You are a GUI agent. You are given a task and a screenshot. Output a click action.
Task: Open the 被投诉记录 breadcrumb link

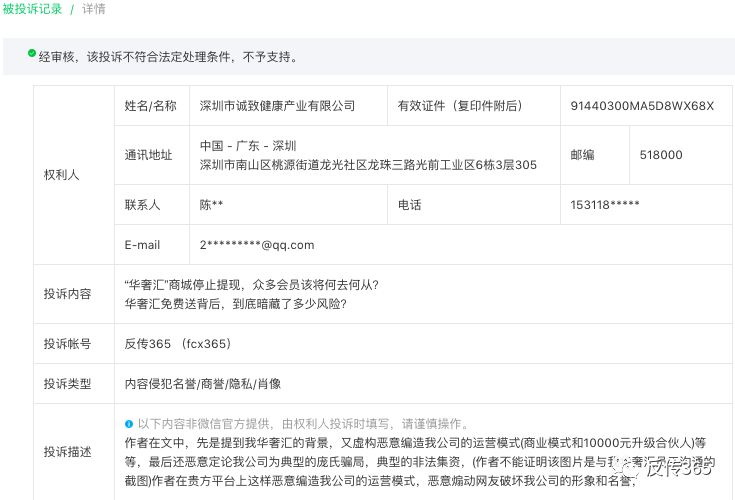32,9
